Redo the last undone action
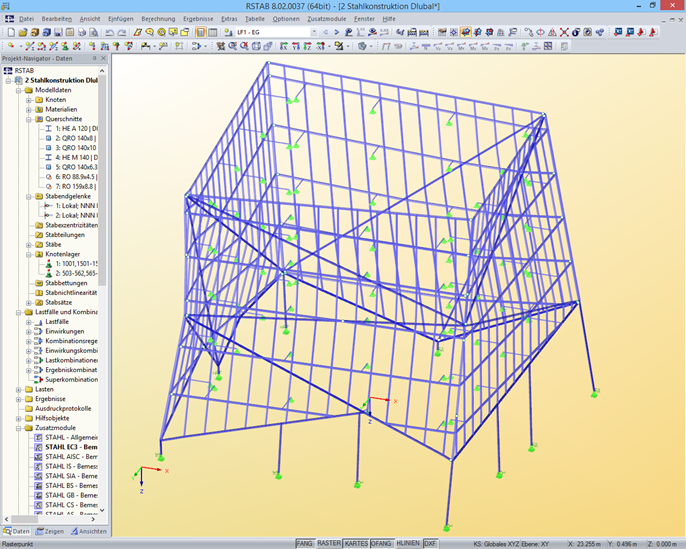The height and width of the screenshot is (549, 686). [122, 32]
